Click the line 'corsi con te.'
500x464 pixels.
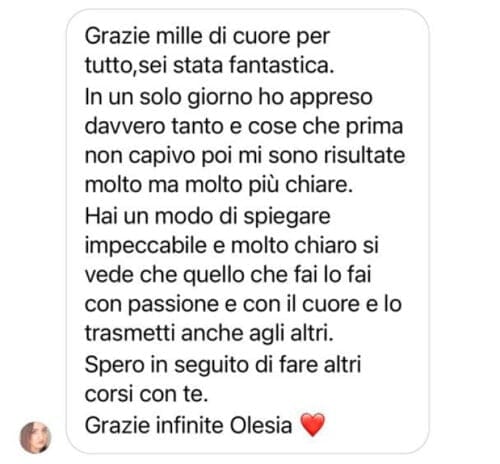click(x=146, y=394)
